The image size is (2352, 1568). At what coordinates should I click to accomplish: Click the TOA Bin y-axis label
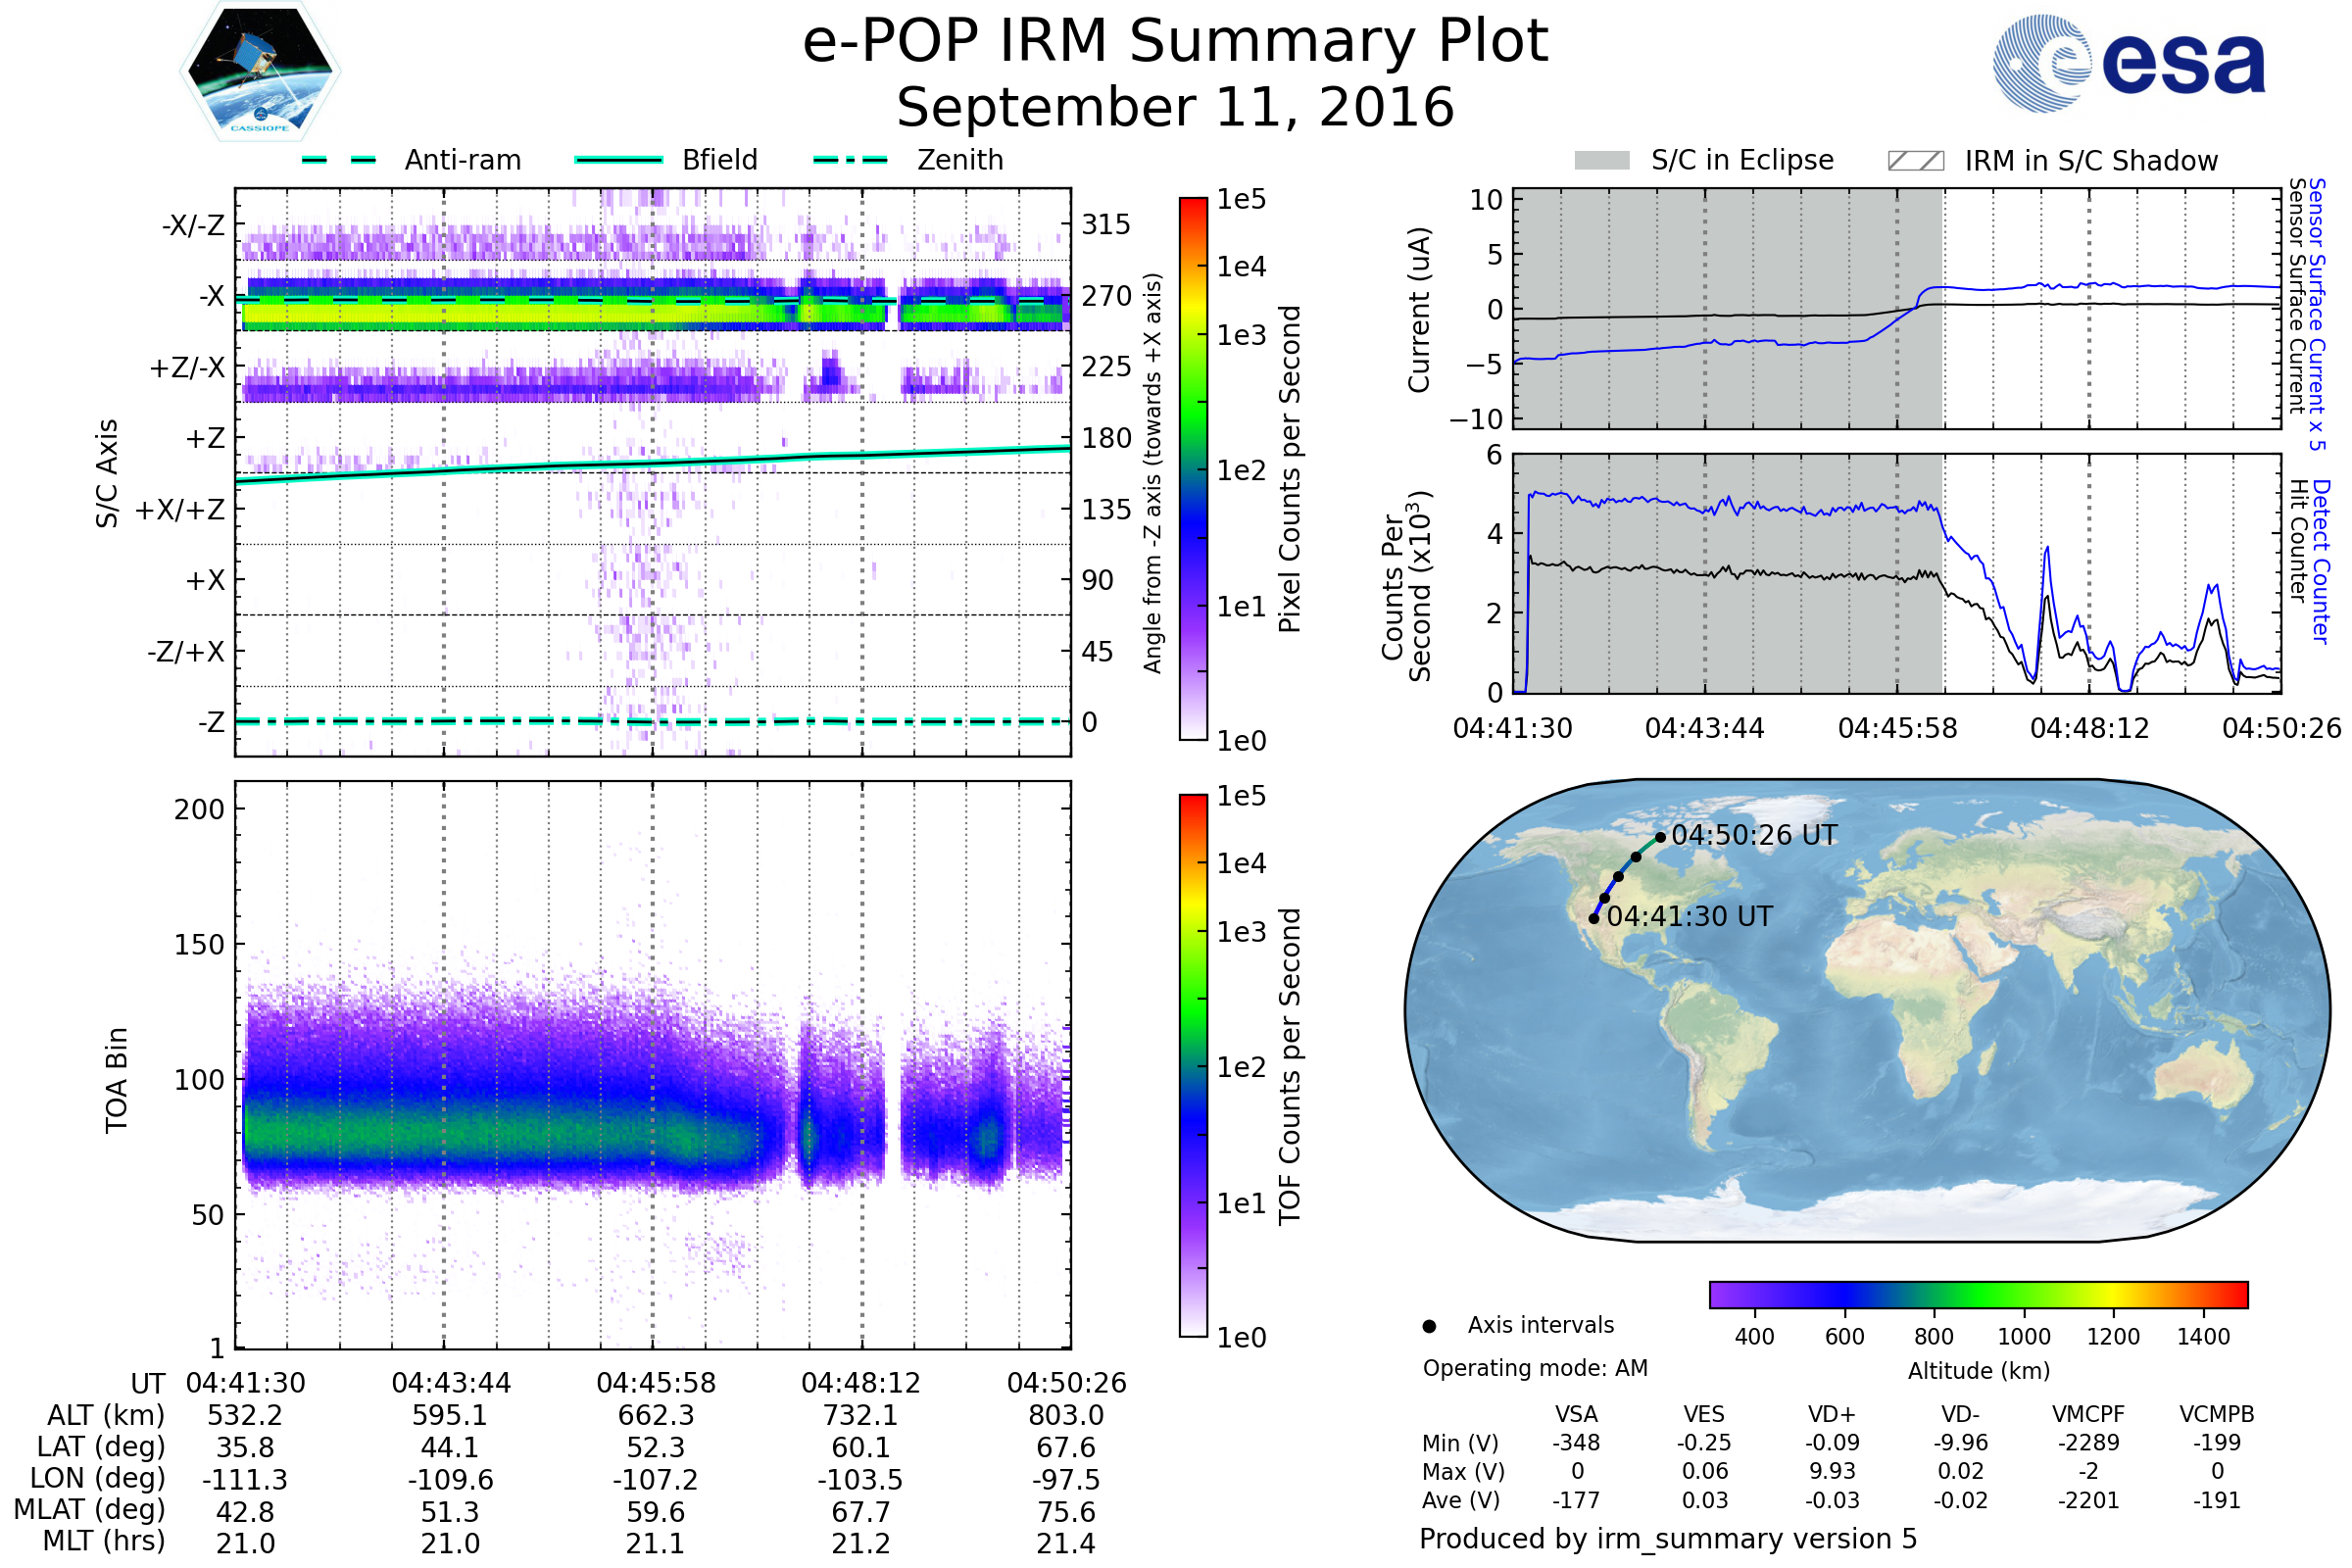(116, 1079)
